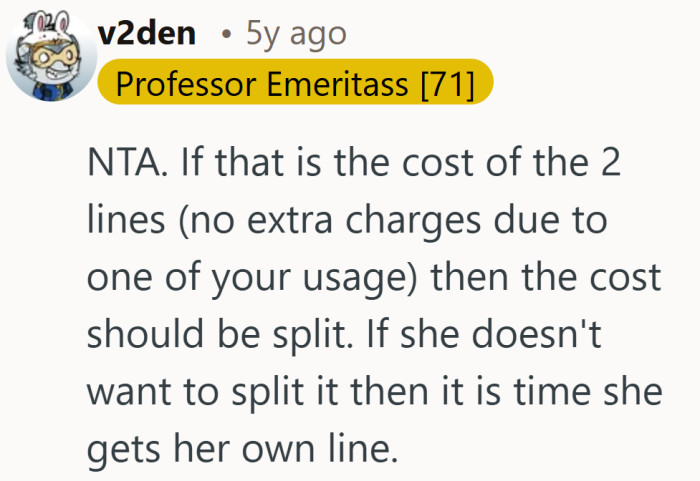The height and width of the screenshot is (481, 700).
Task: Click the line starting "want to split it"
Action: click(374, 392)
